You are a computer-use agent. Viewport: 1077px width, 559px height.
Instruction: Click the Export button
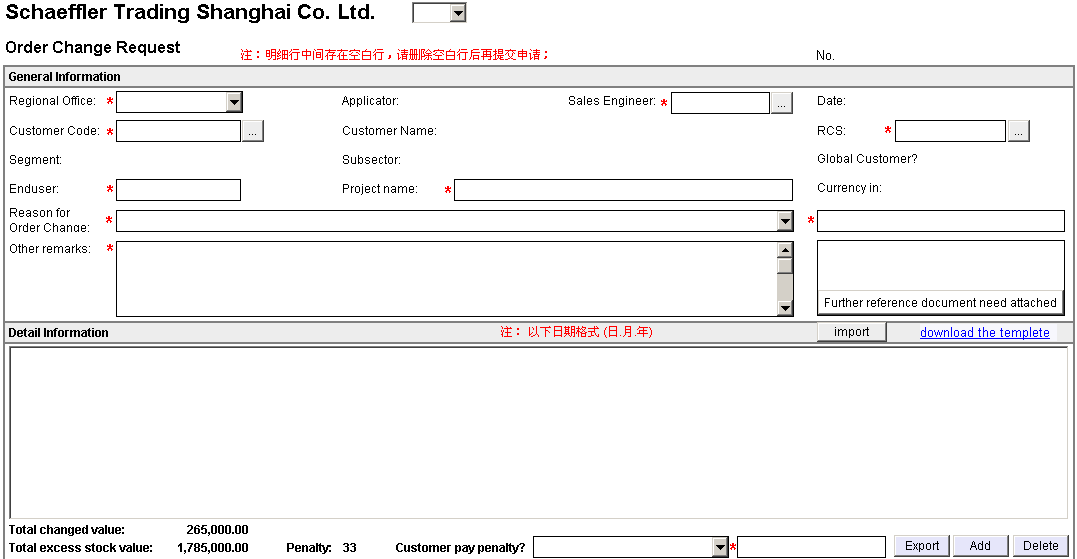point(921,546)
